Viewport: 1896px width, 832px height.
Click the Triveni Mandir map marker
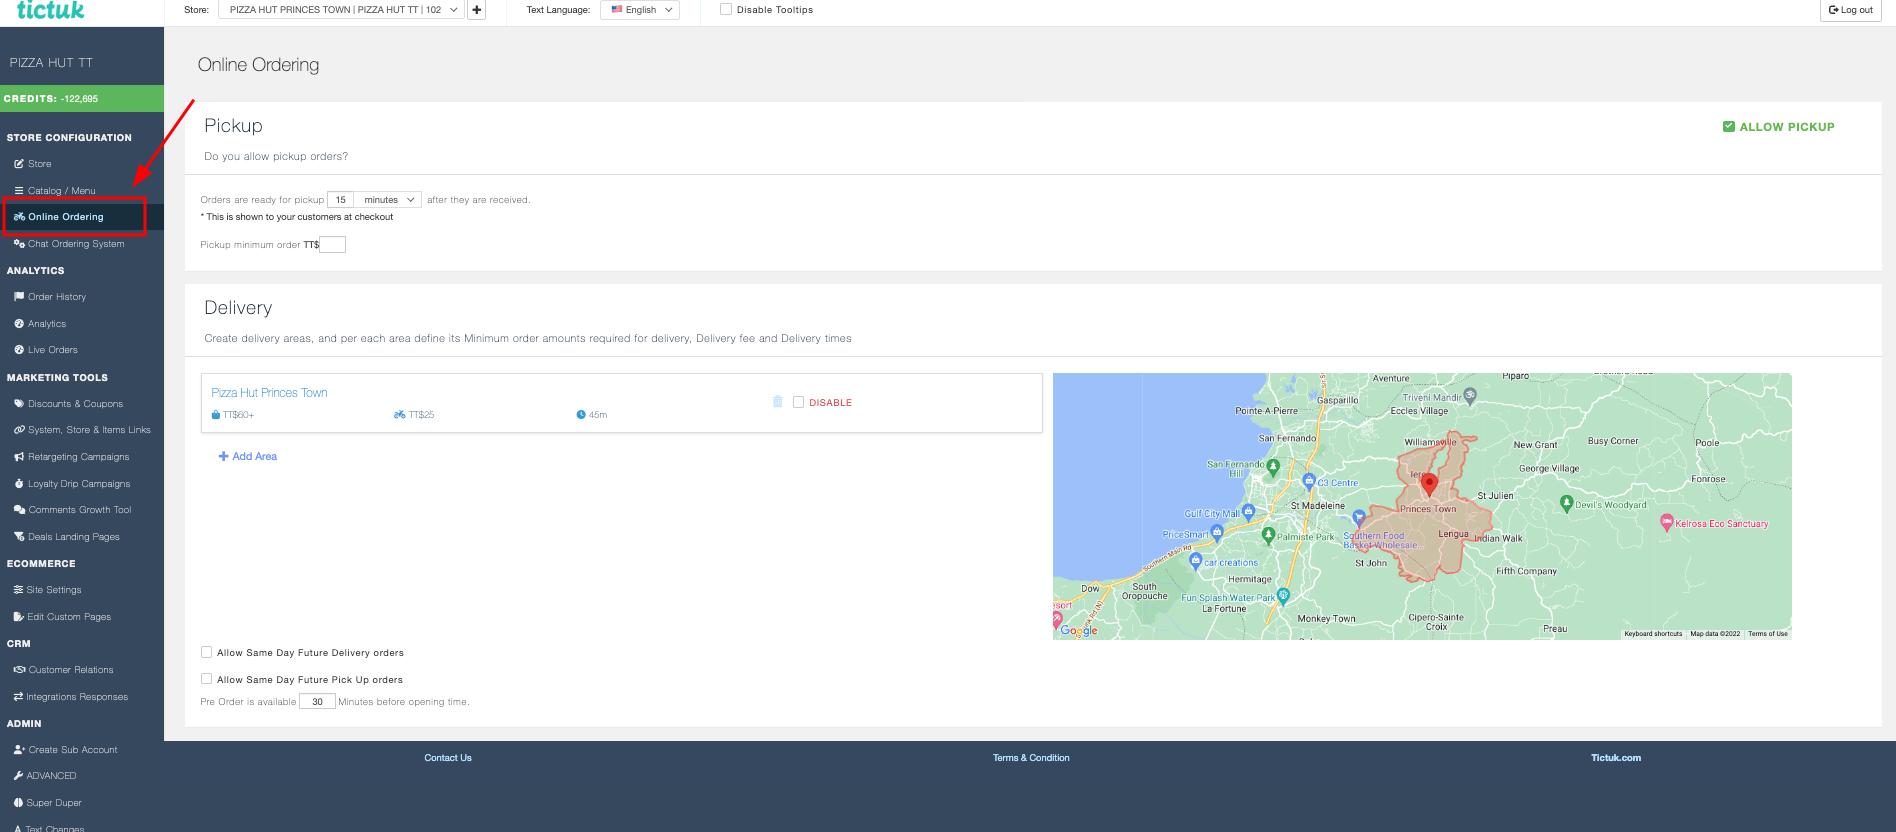(1469, 397)
